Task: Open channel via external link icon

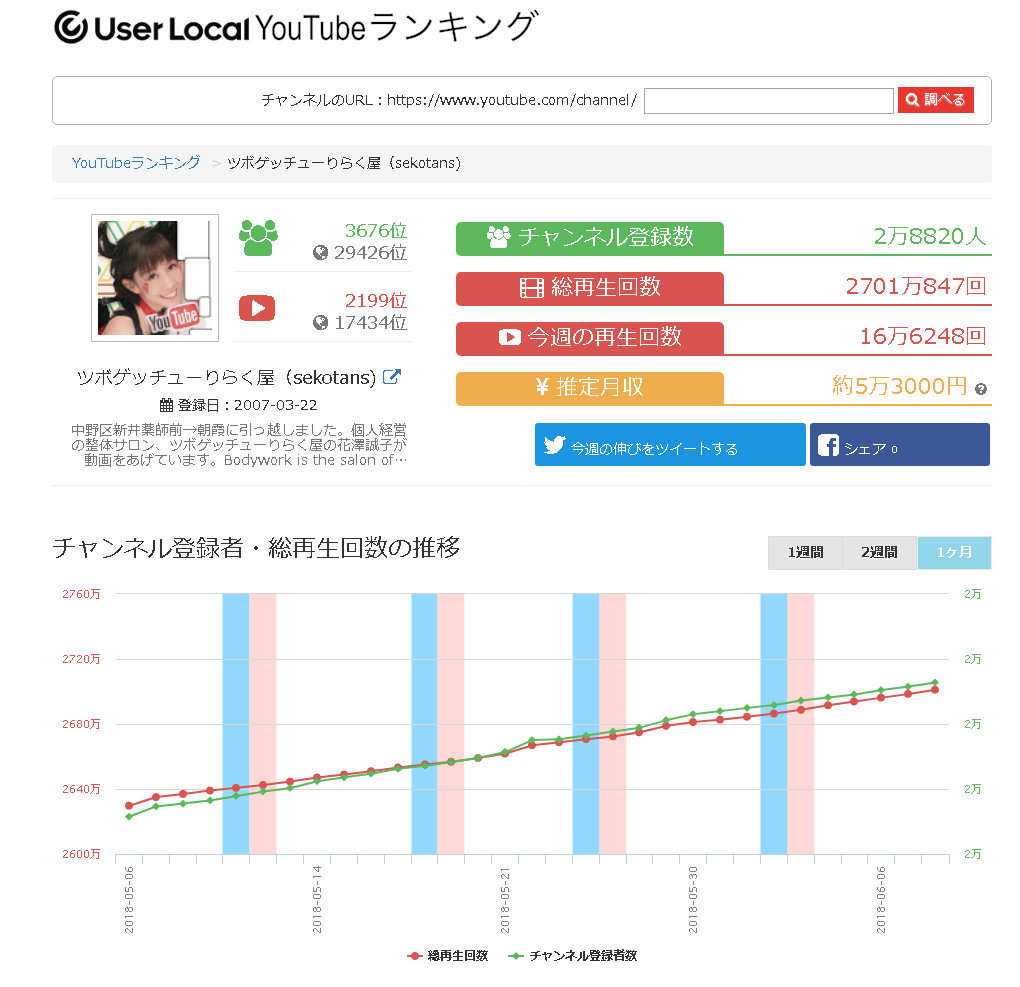Action: pos(392,377)
